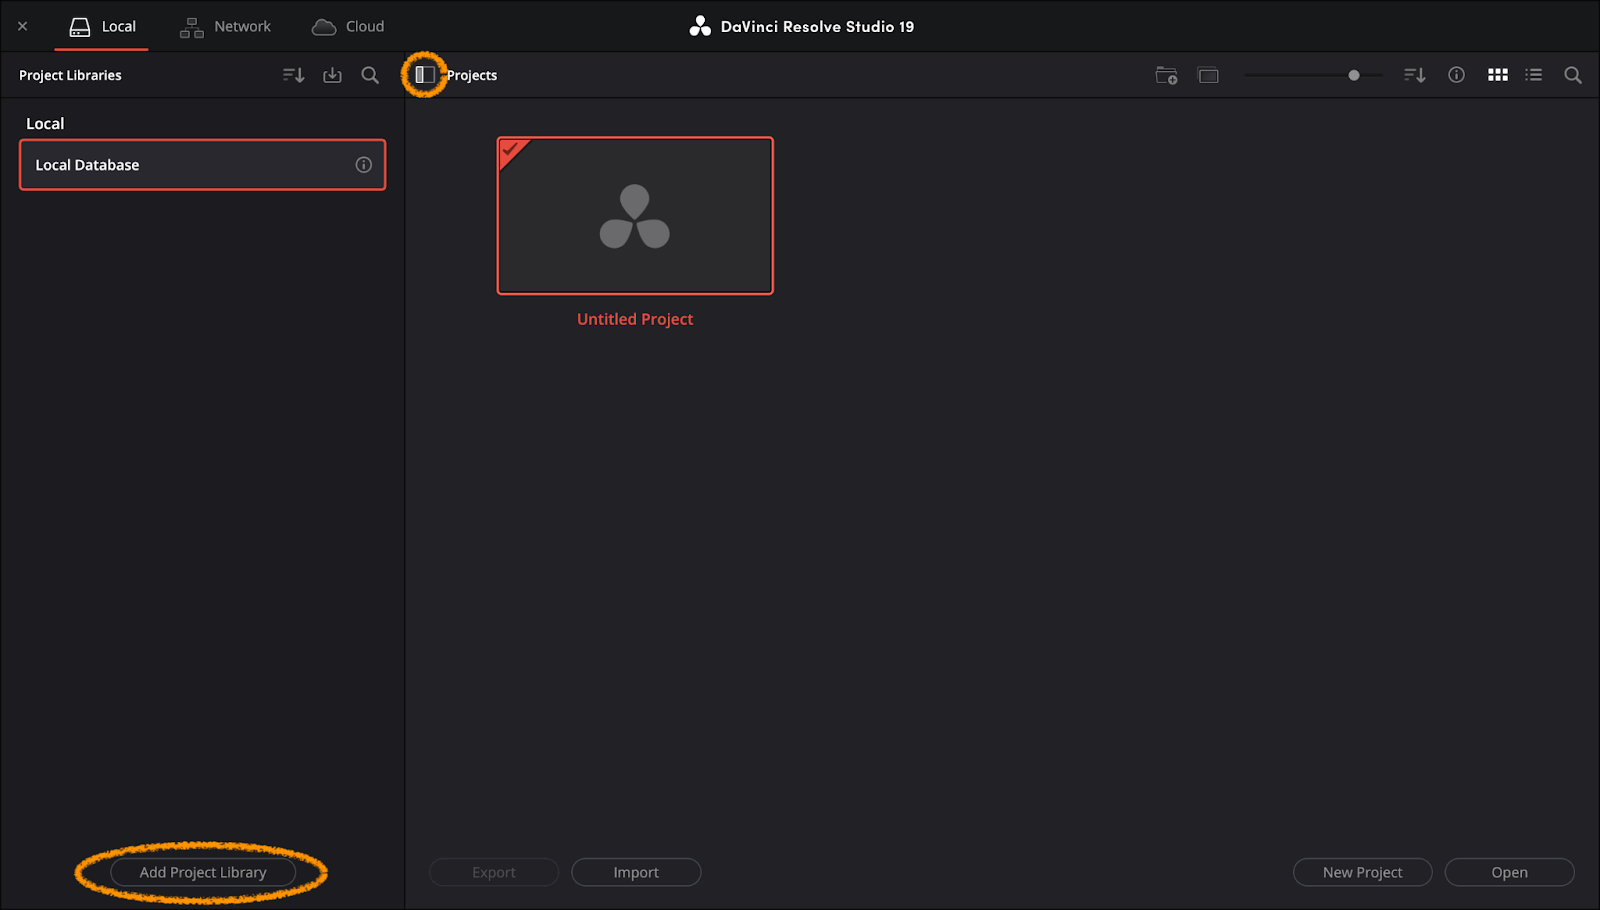1600x910 pixels.
Task: Click the thumbnail view icon beside new-folder icon
Action: point(1208,75)
